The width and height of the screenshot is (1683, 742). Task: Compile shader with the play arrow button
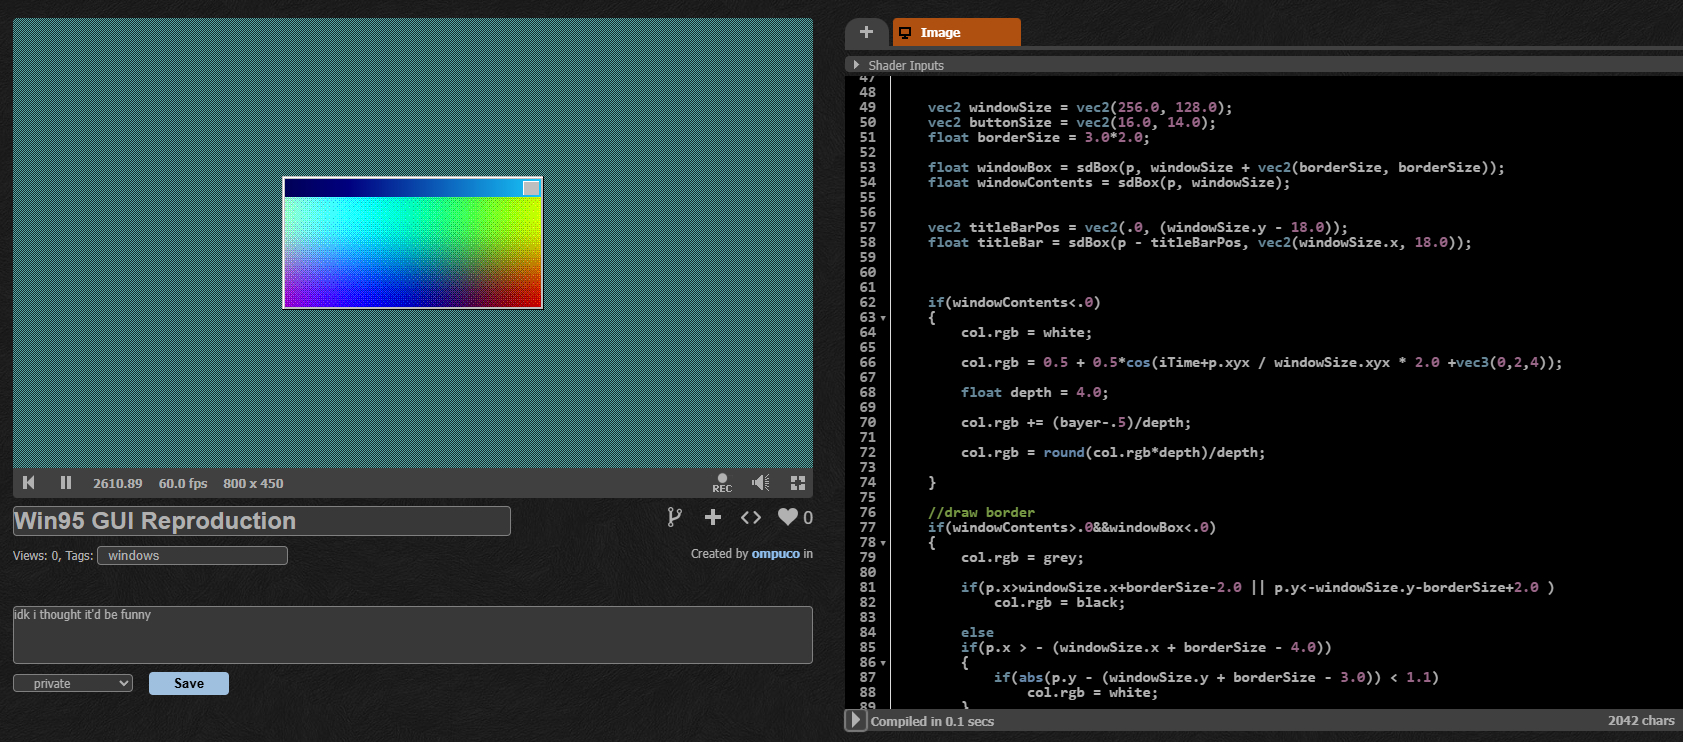point(855,720)
